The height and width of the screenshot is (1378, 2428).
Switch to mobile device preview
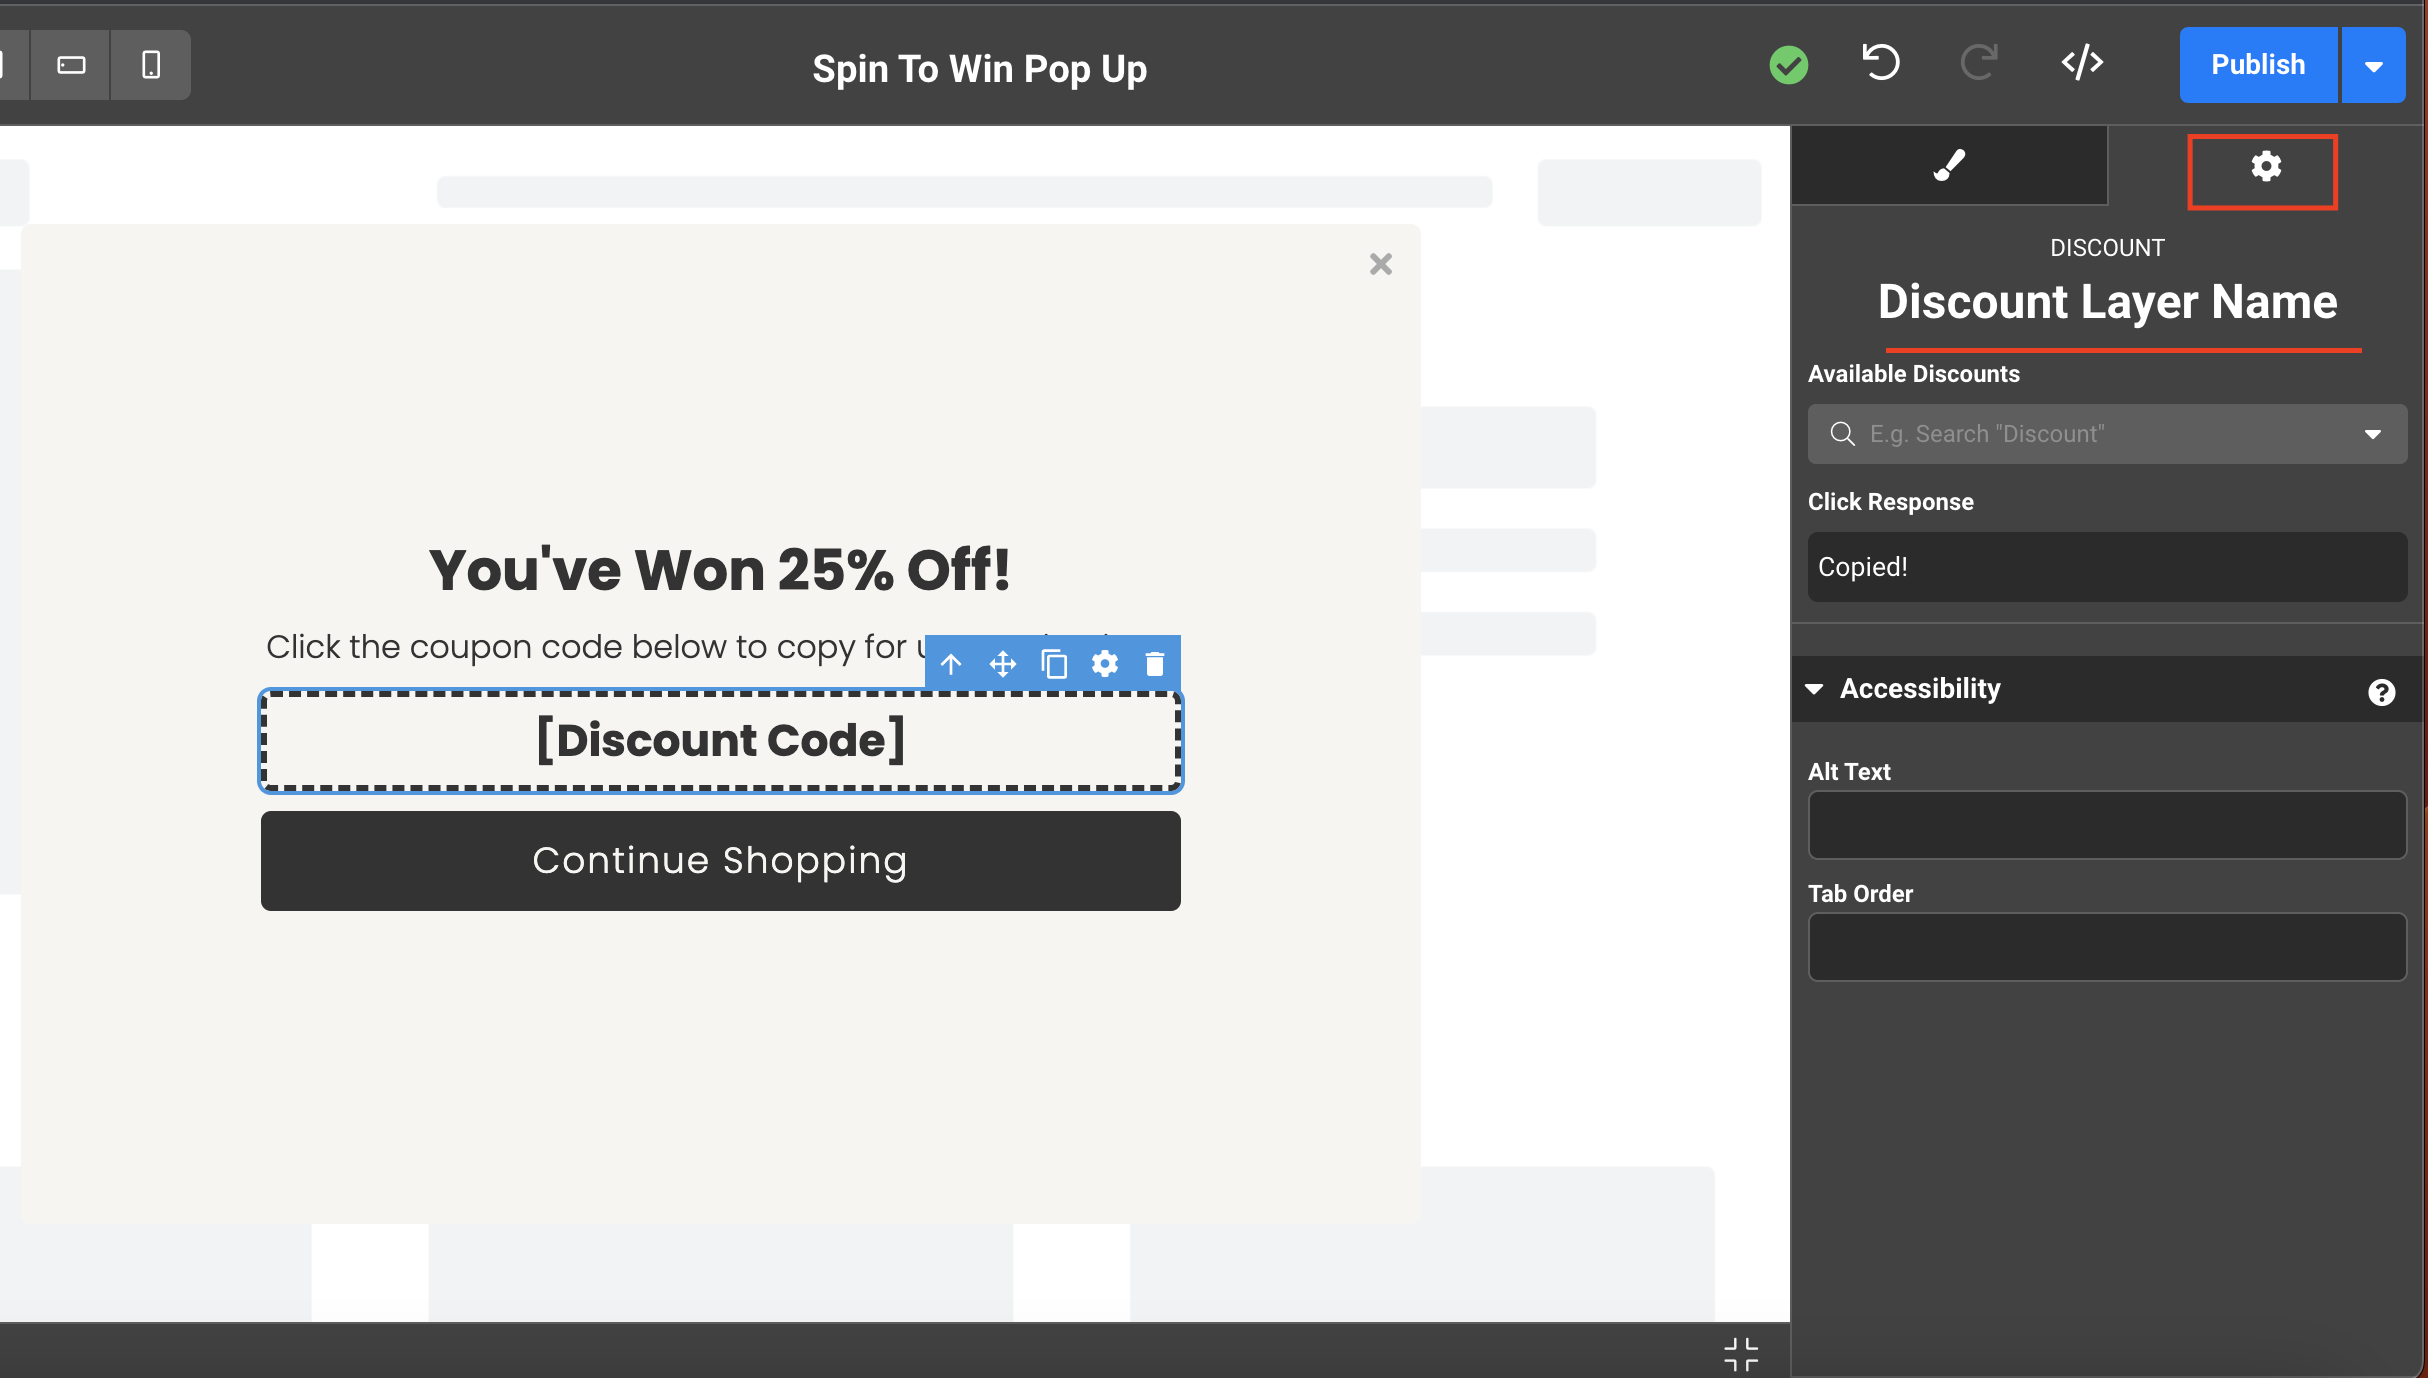pyautogui.click(x=151, y=66)
